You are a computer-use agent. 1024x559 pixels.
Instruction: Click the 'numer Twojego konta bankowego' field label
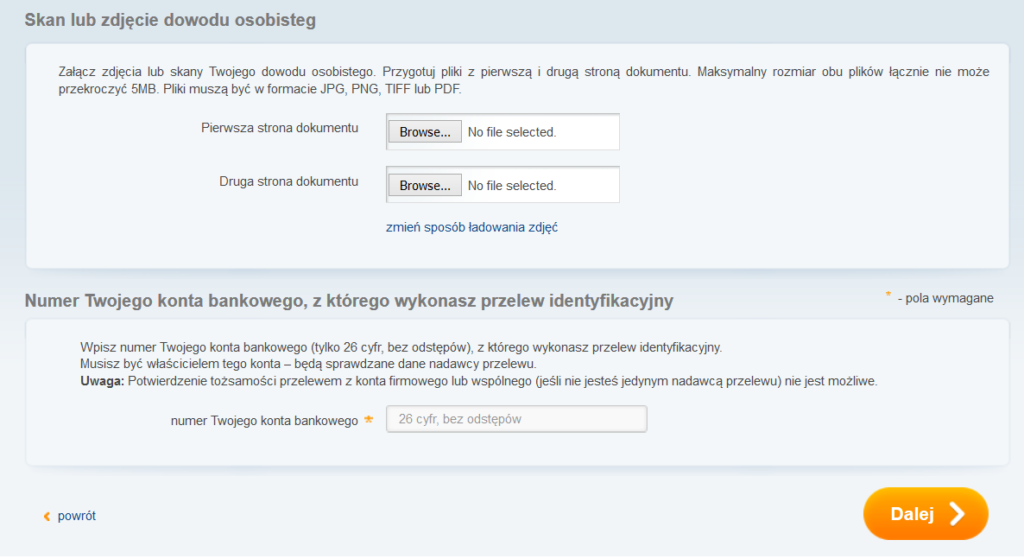click(264, 421)
